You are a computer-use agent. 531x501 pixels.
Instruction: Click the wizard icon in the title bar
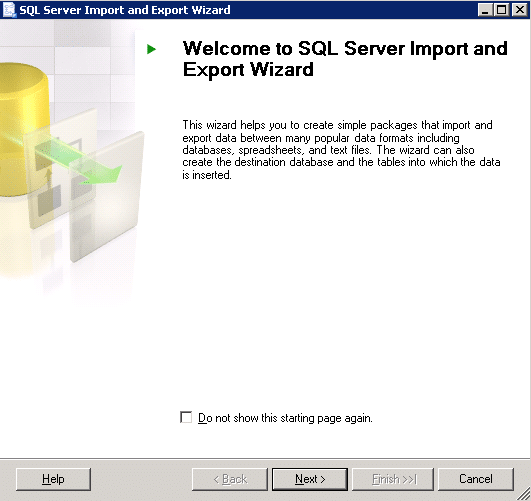point(9,9)
